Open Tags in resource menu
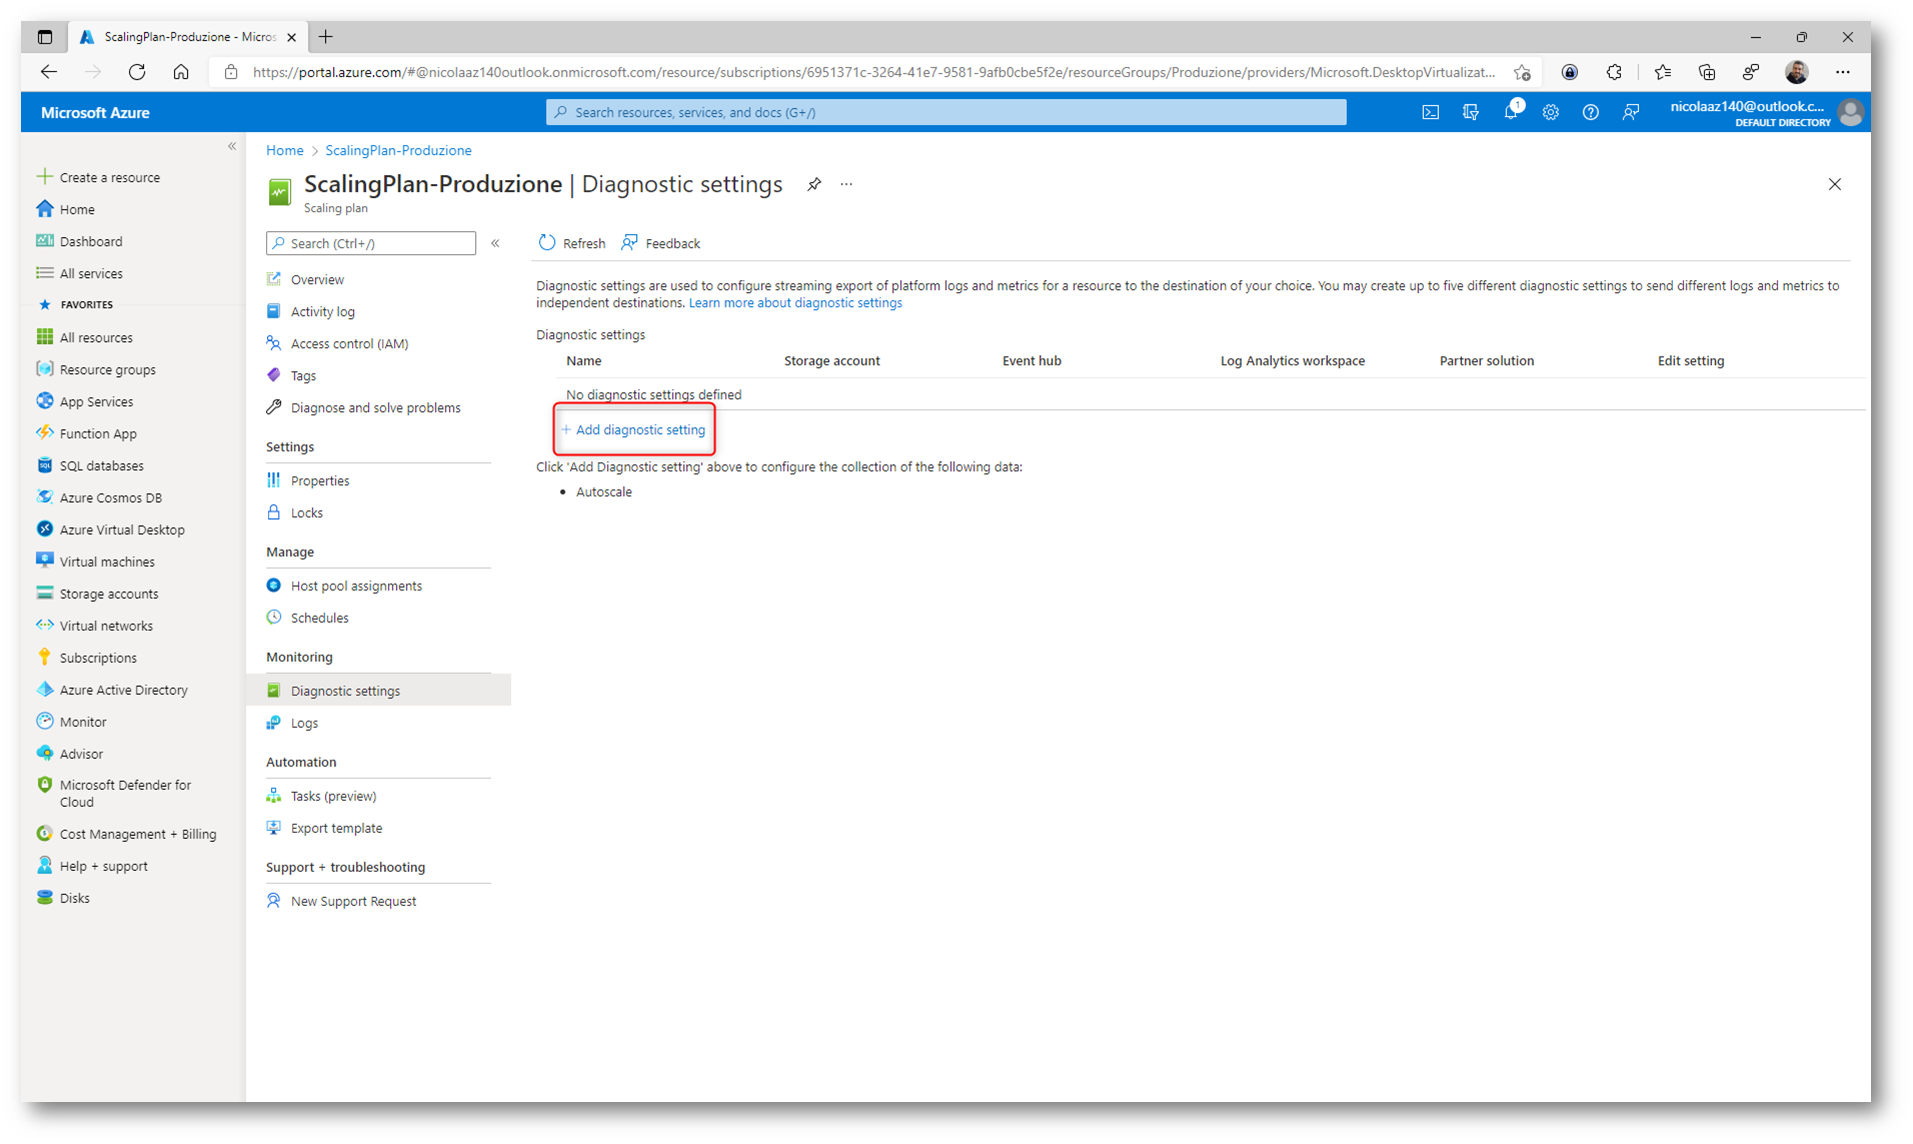 tap(303, 376)
